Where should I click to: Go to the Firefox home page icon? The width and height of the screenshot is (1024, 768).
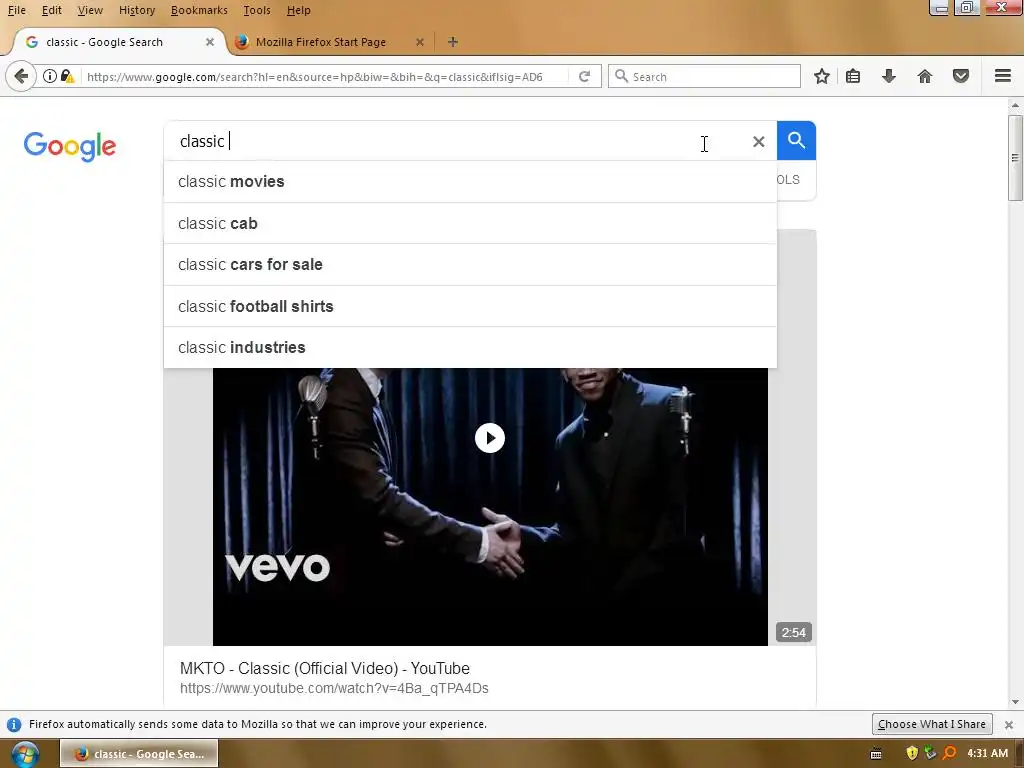pyautogui.click(x=925, y=76)
